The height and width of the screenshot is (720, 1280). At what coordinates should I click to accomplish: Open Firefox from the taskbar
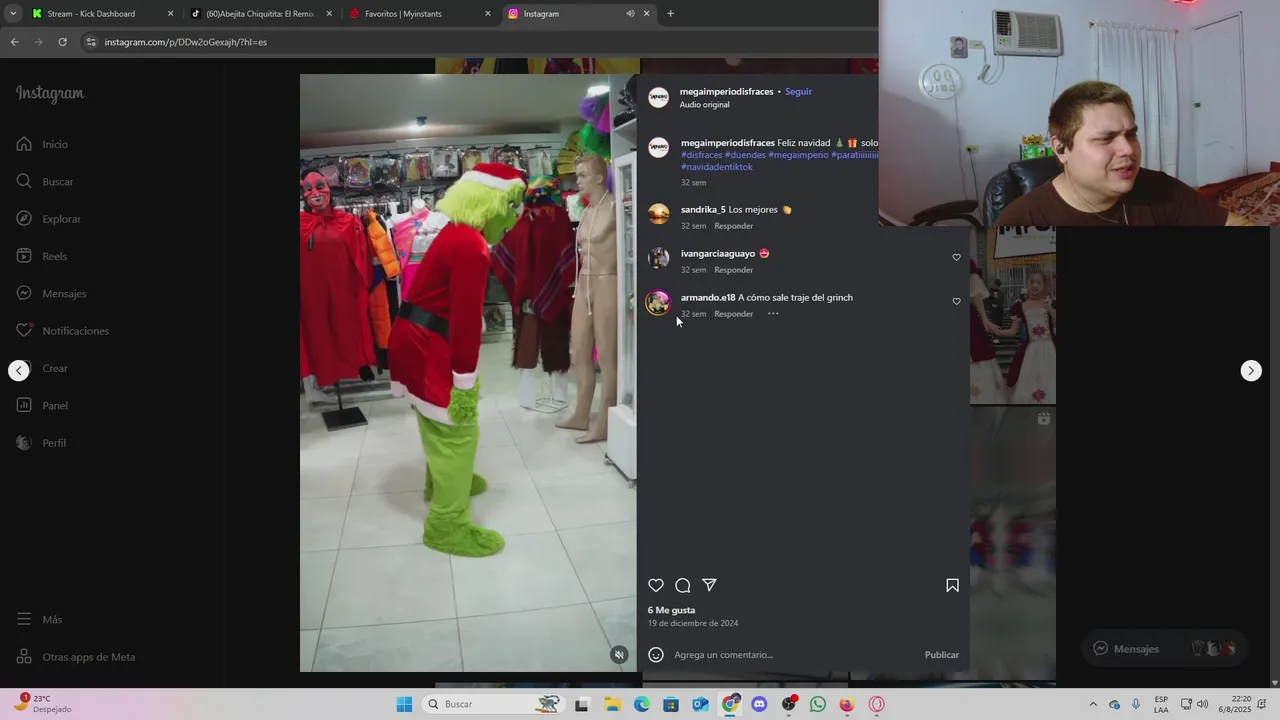[847, 704]
